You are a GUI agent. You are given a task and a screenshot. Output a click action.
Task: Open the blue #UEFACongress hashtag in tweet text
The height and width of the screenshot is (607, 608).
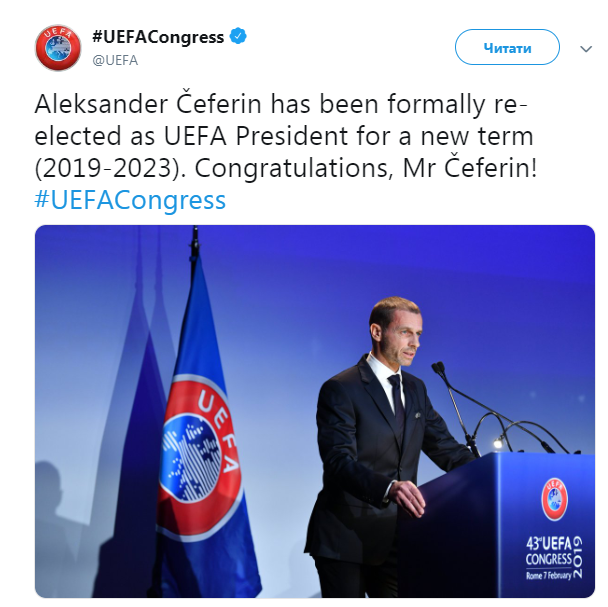131,200
